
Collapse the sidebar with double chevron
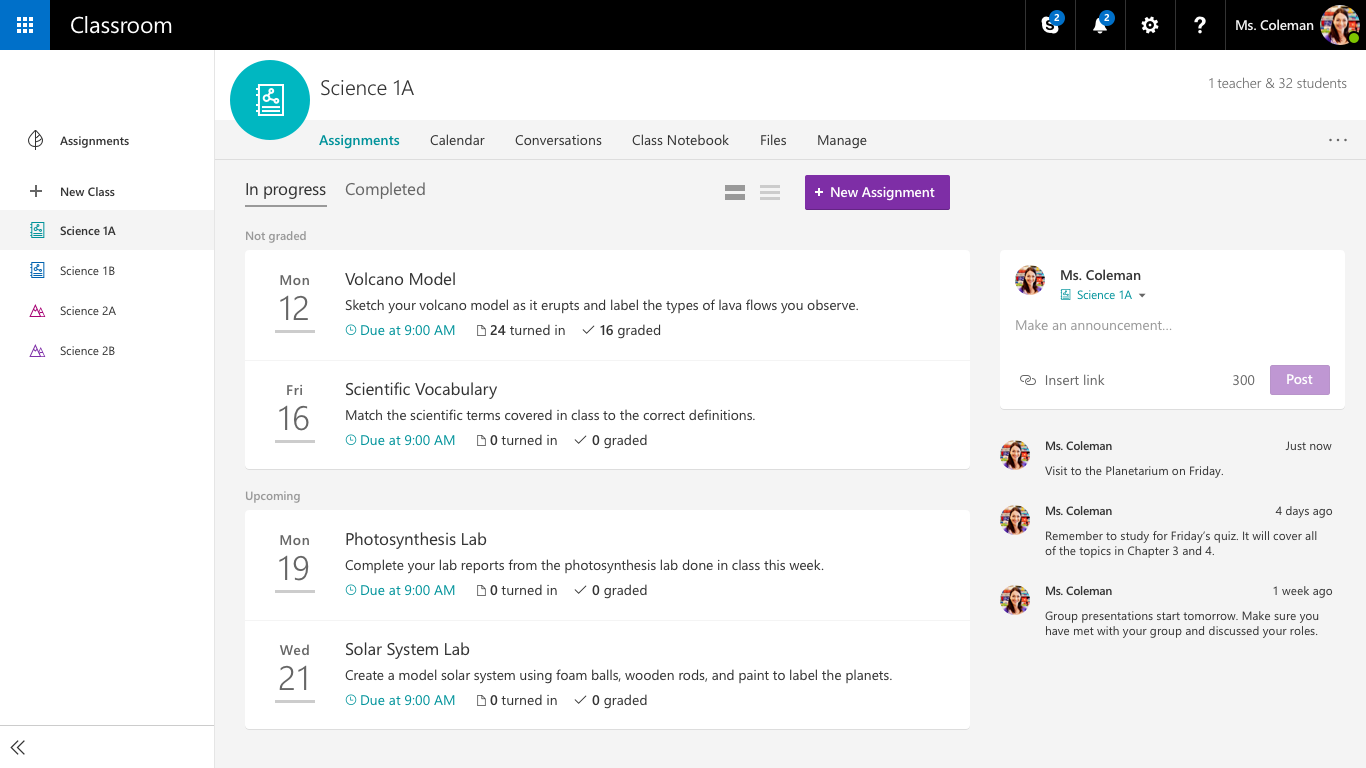tap(17, 747)
